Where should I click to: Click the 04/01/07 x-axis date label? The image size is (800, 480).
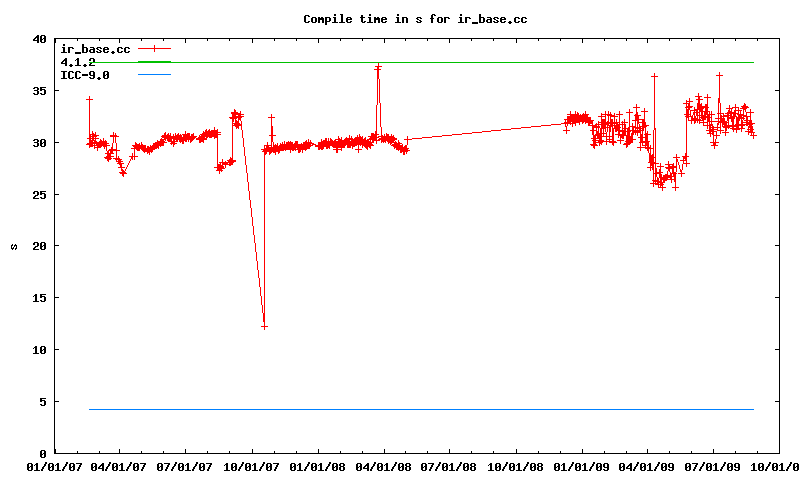[x=121, y=466]
